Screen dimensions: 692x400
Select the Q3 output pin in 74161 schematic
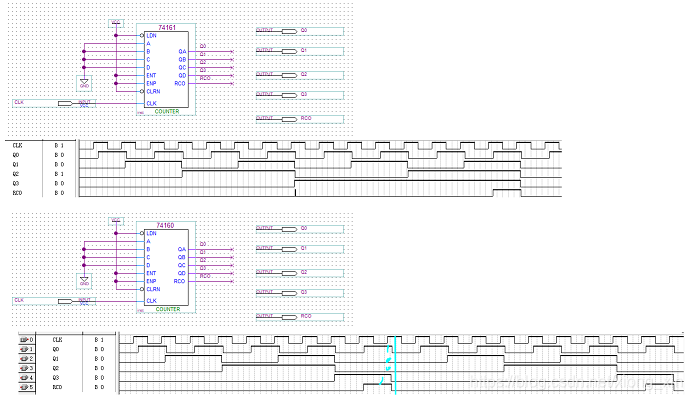289,95
